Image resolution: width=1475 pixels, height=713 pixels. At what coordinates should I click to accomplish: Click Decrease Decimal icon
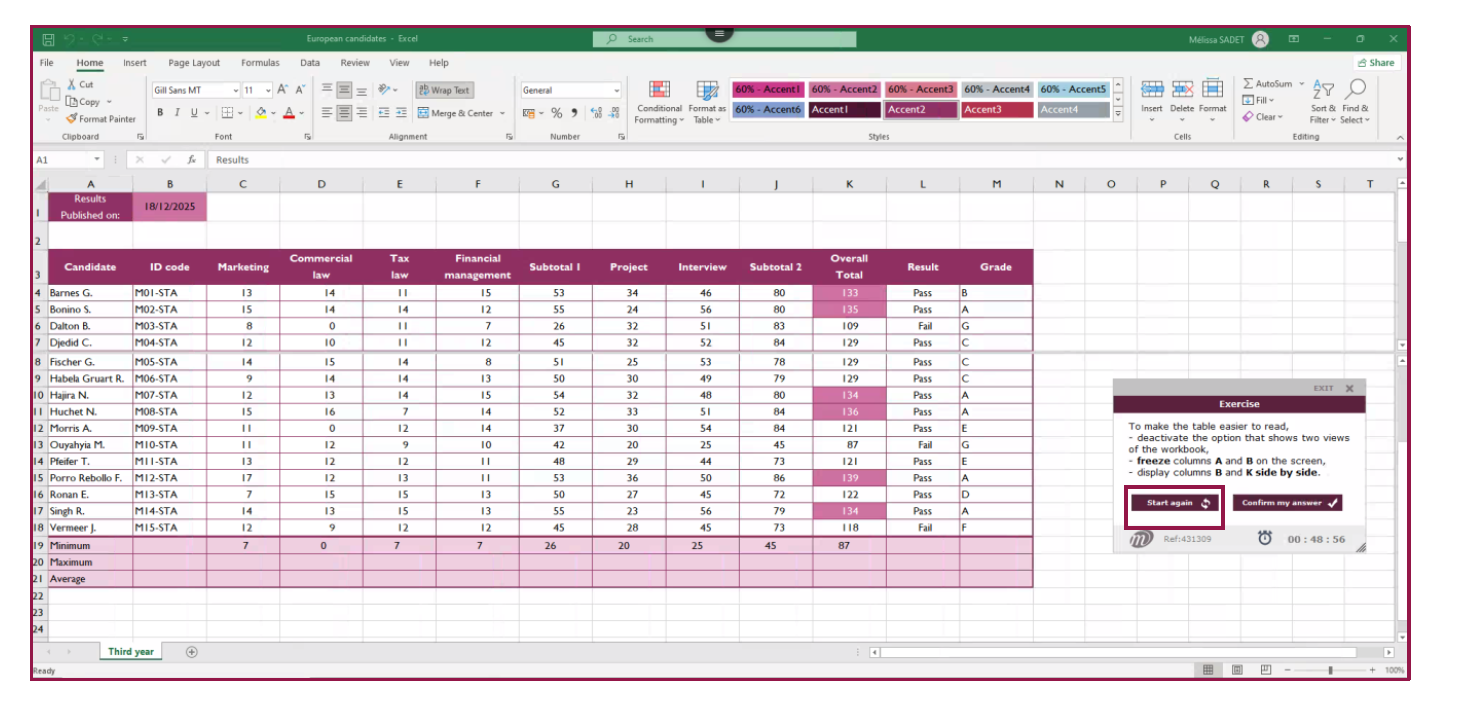(x=614, y=113)
